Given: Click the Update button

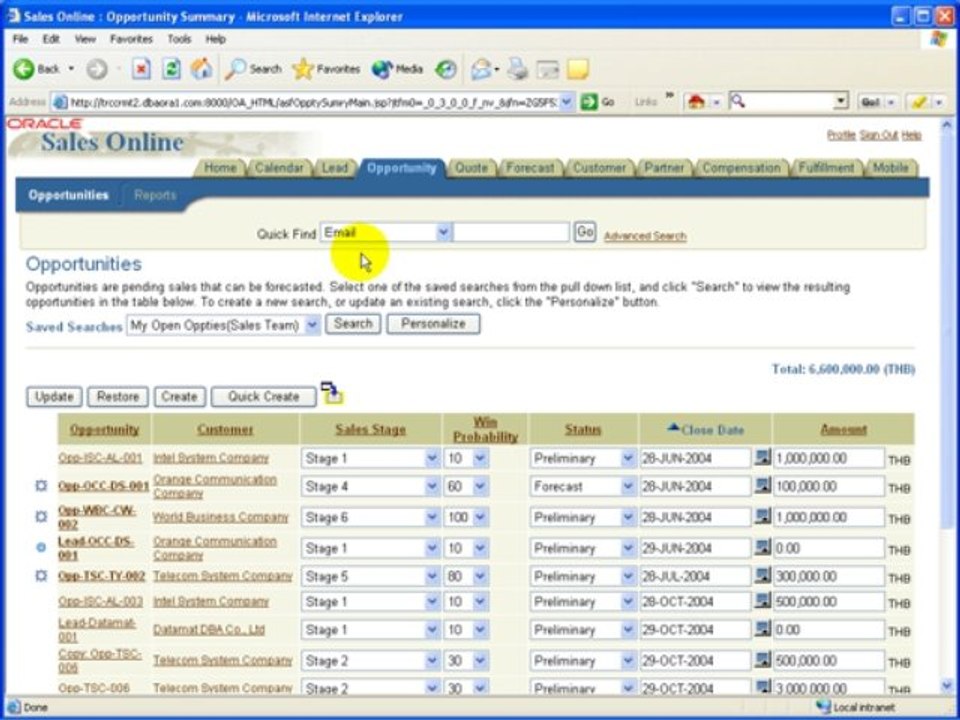Looking at the screenshot, I should pos(54,397).
